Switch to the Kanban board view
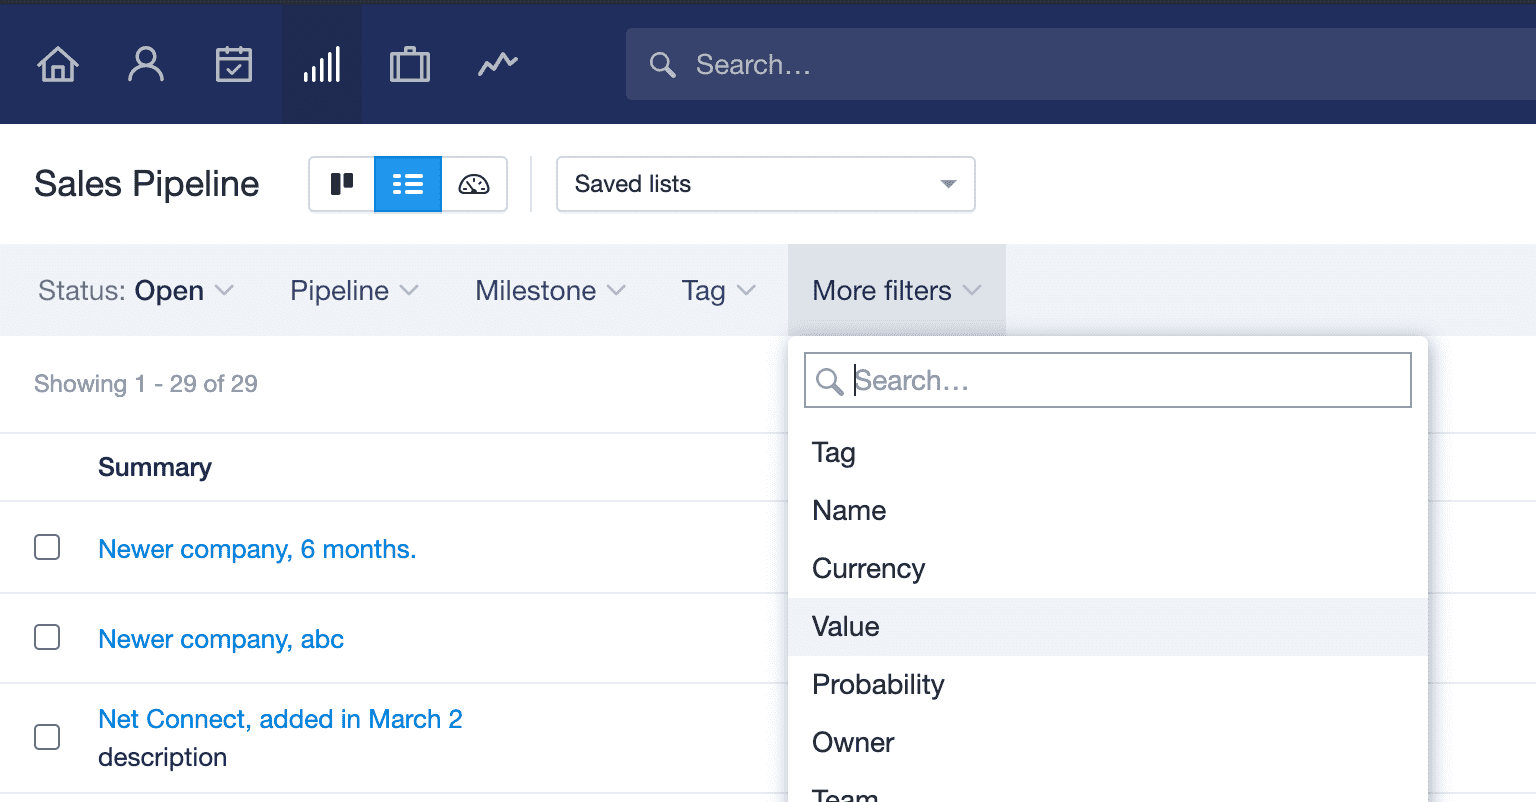1536x802 pixels. [x=342, y=184]
